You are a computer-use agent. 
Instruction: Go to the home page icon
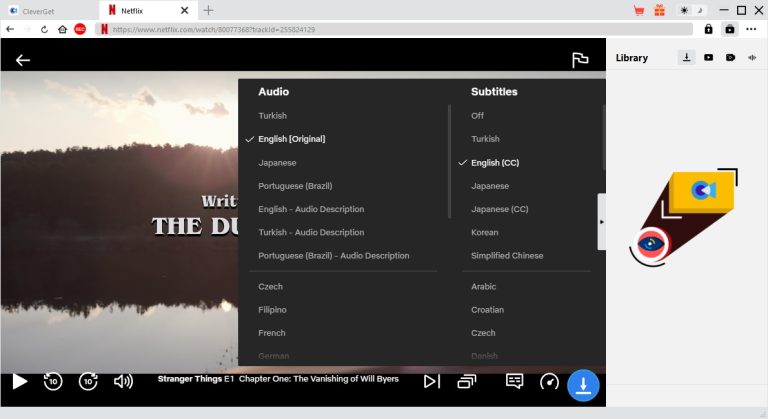tap(62, 29)
